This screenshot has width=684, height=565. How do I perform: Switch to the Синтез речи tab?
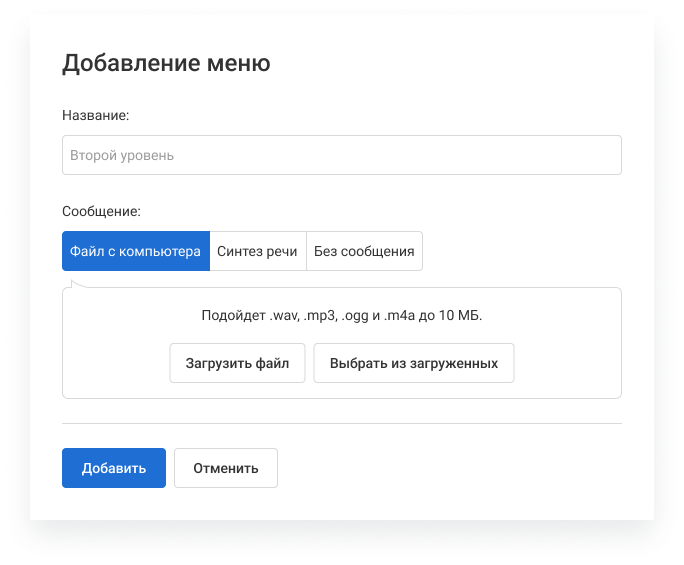(x=257, y=251)
